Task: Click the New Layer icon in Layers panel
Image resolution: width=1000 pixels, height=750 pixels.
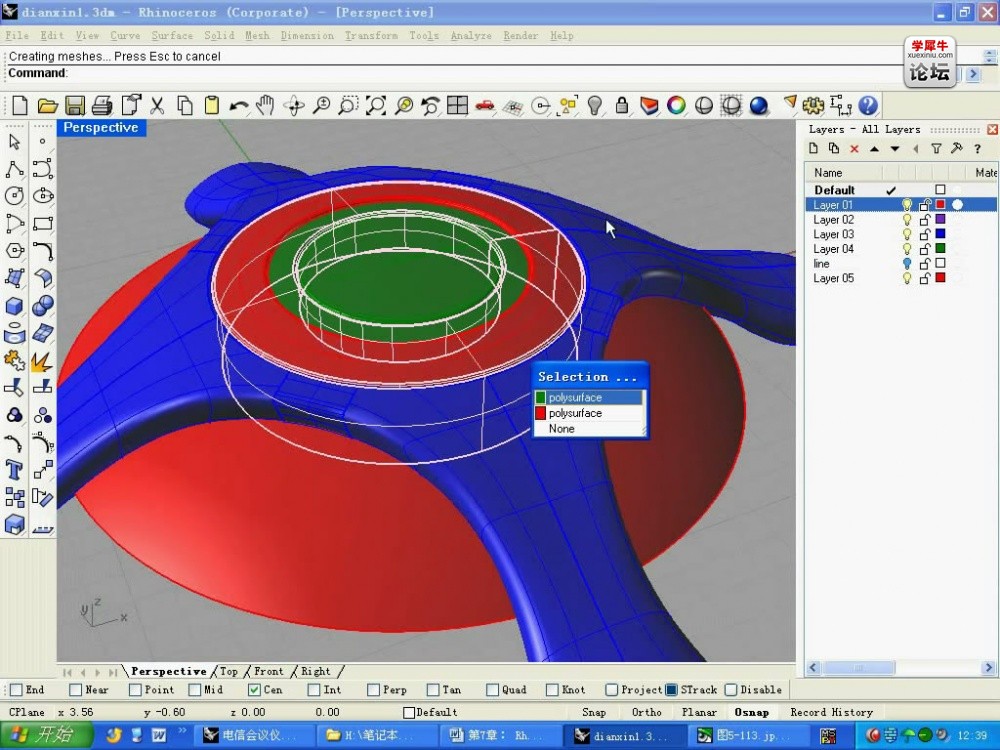Action: tap(813, 149)
